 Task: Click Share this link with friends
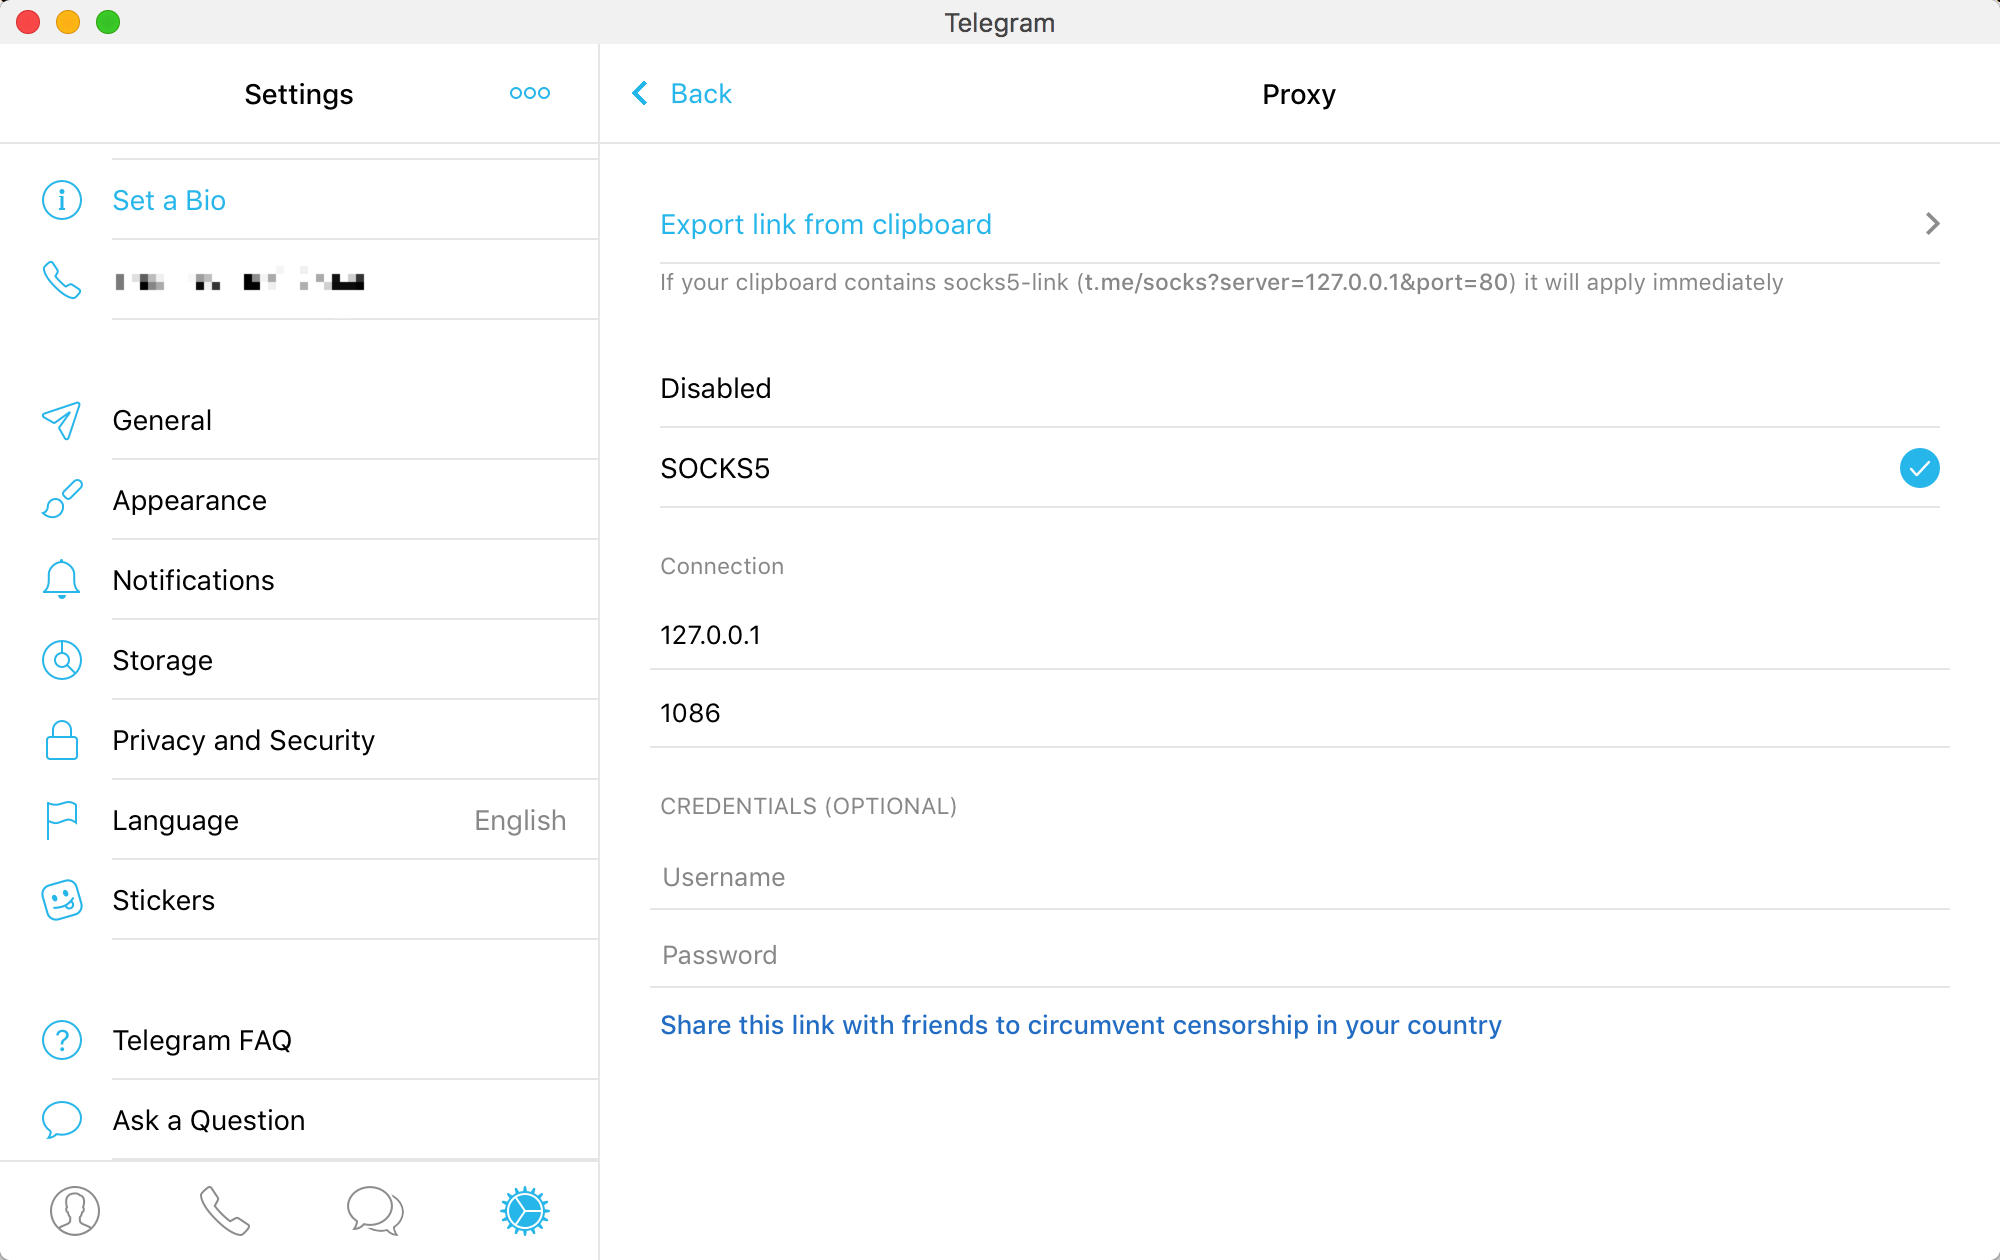click(x=1080, y=1024)
